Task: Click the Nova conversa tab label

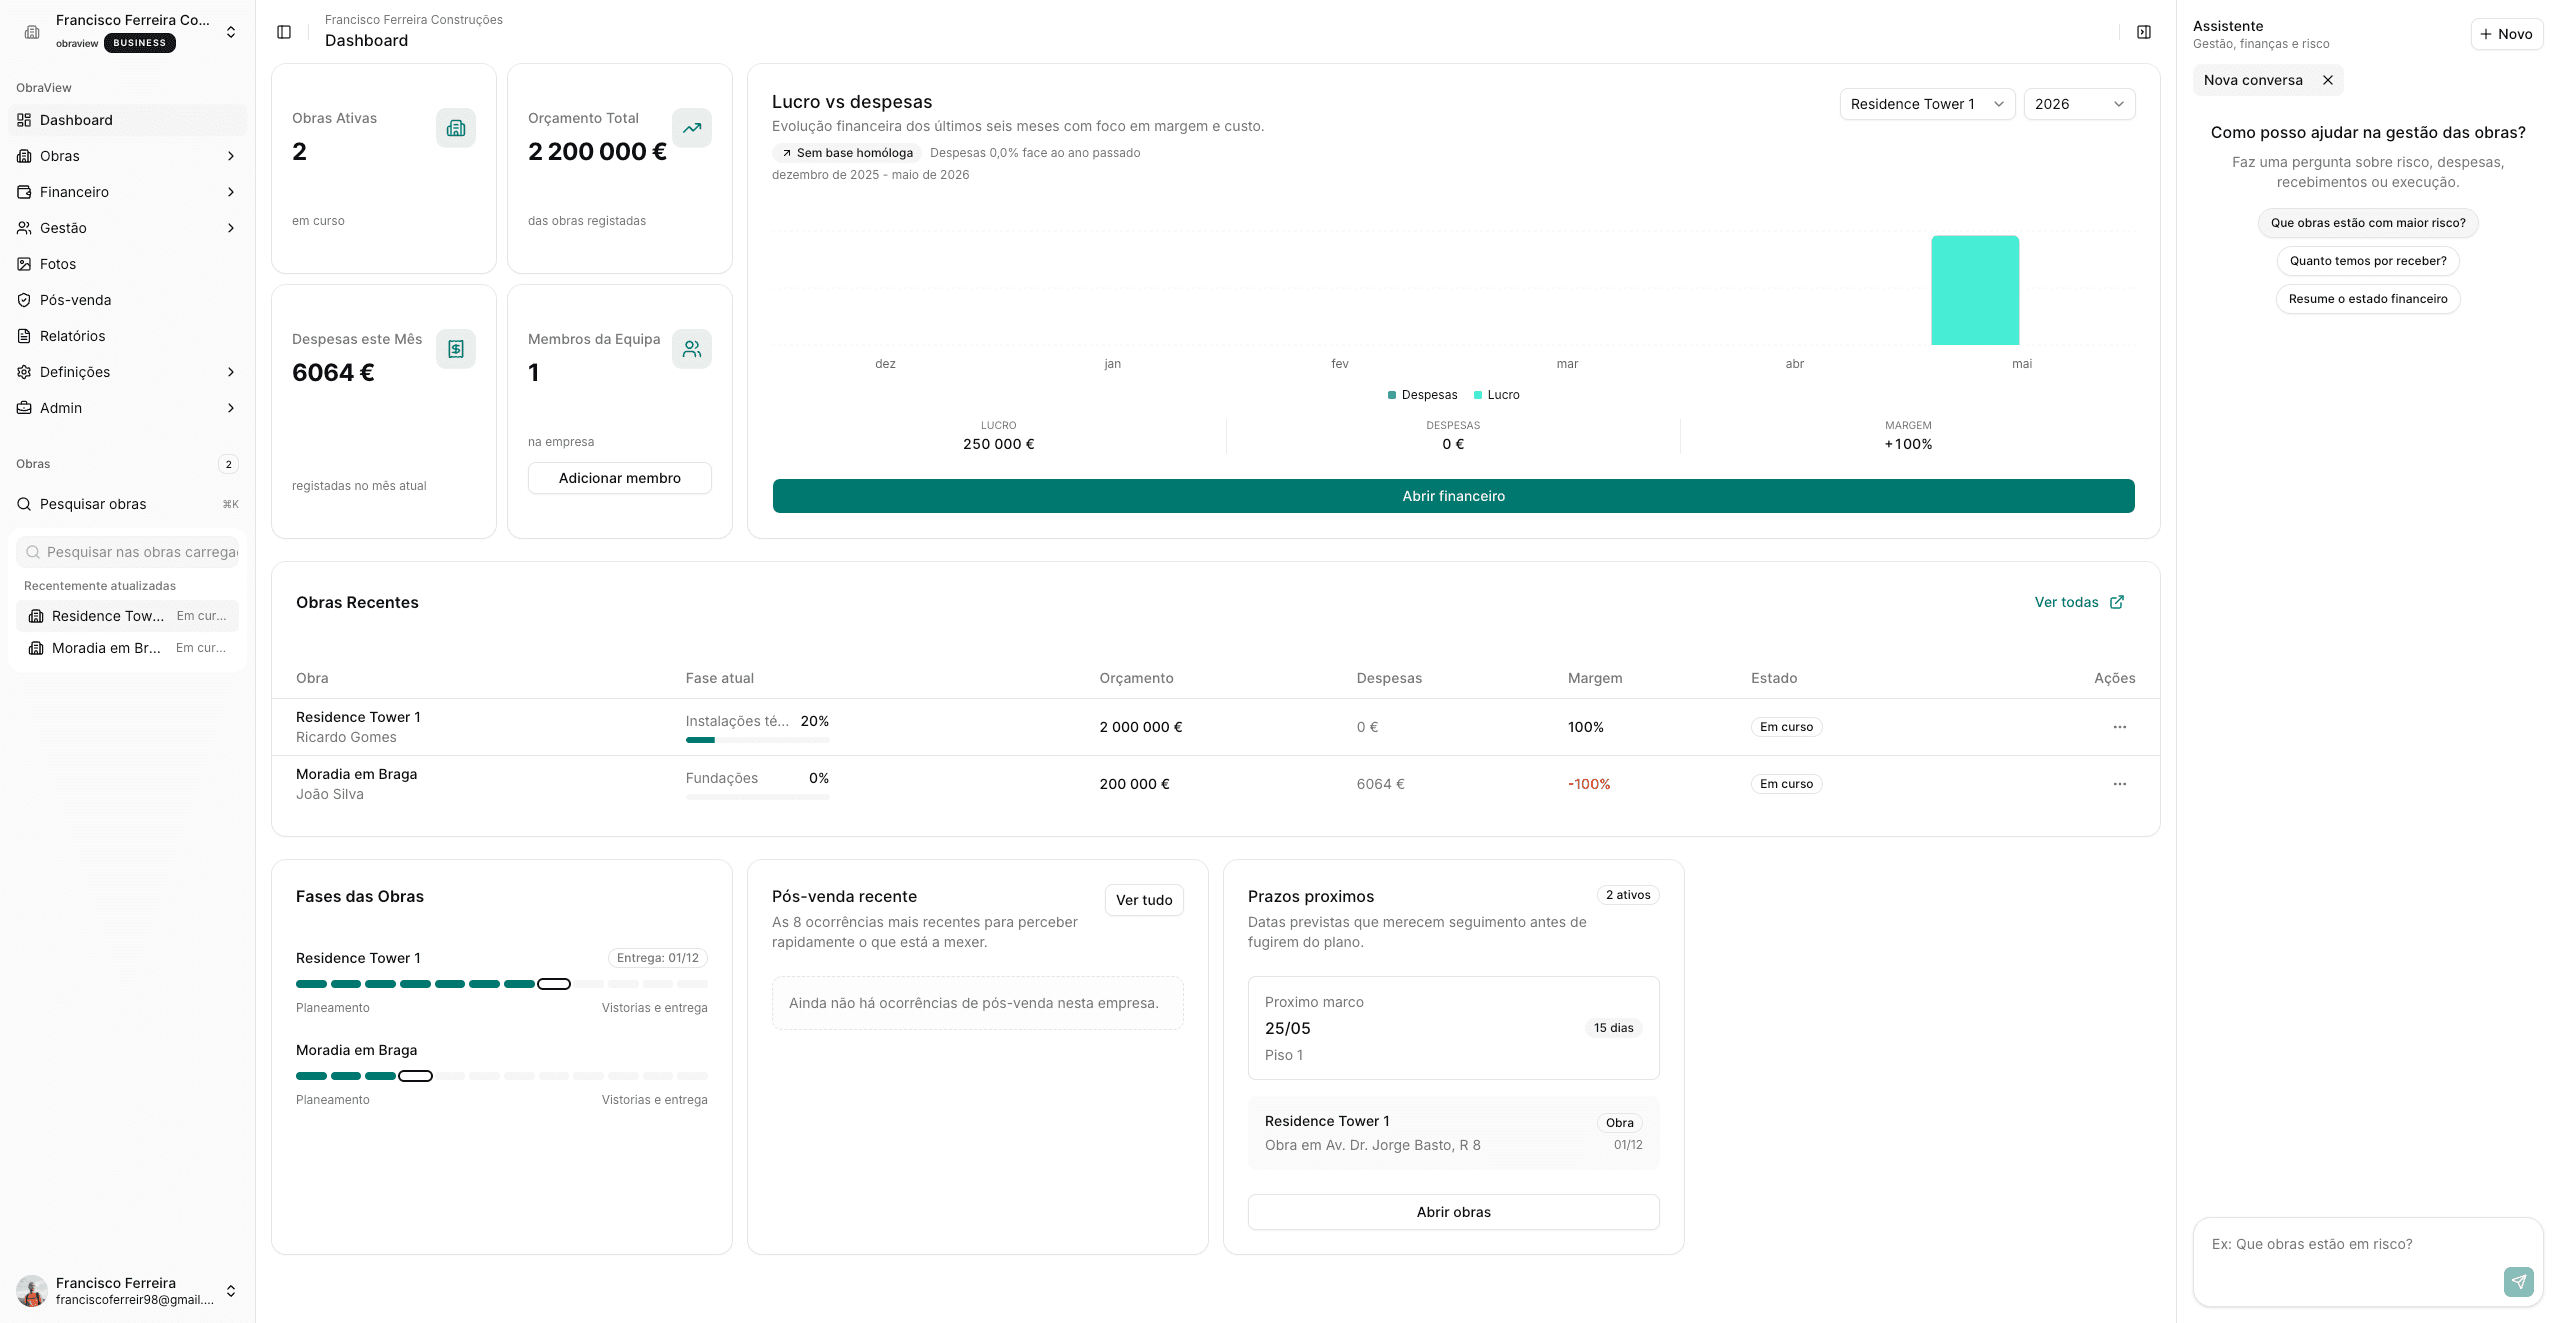Action: click(2253, 80)
